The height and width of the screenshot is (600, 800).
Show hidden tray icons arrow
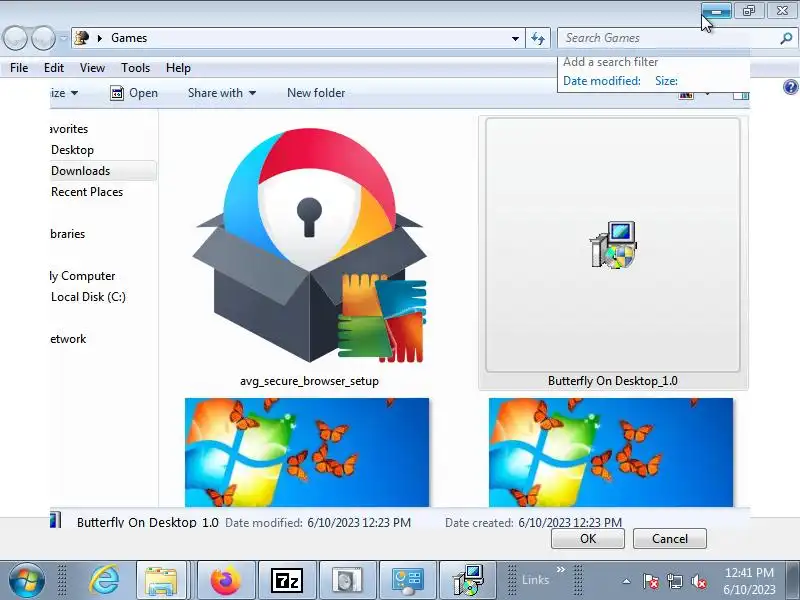point(627,581)
